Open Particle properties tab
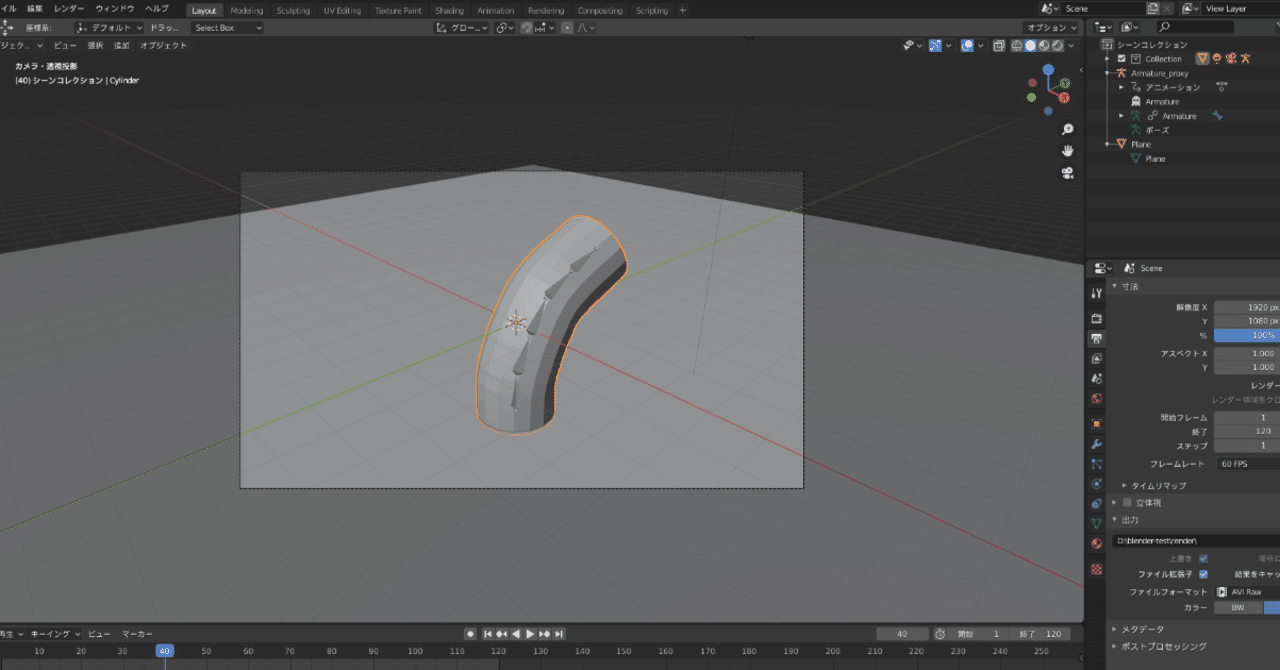The width and height of the screenshot is (1280, 670). 1097,464
